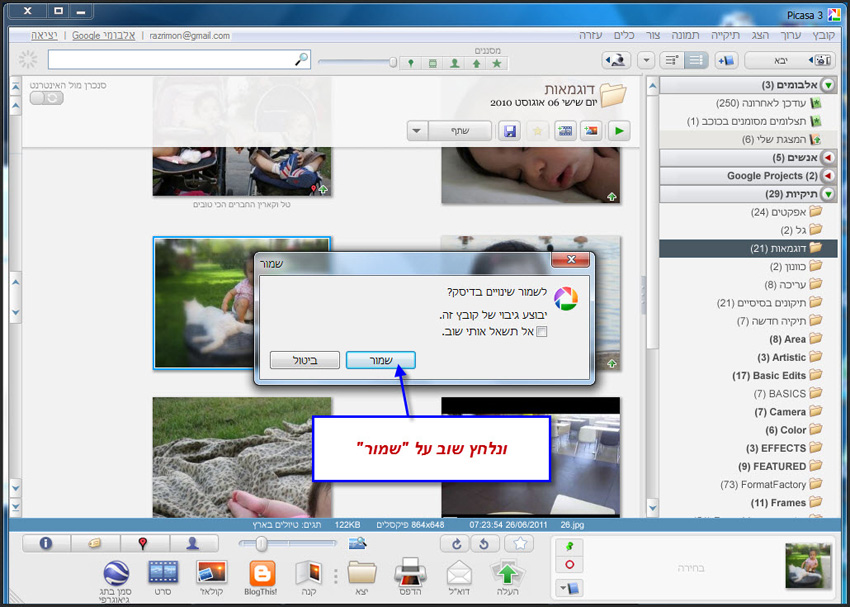Click the שתף share button
Screen dimensions: 850x607
pos(460,131)
